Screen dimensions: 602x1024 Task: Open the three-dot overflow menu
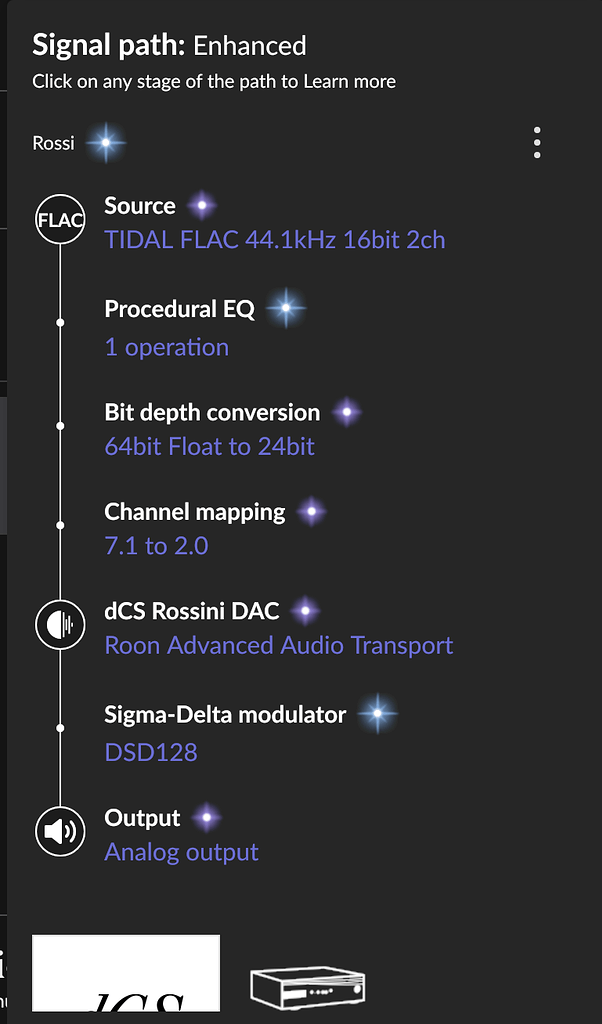tap(537, 142)
